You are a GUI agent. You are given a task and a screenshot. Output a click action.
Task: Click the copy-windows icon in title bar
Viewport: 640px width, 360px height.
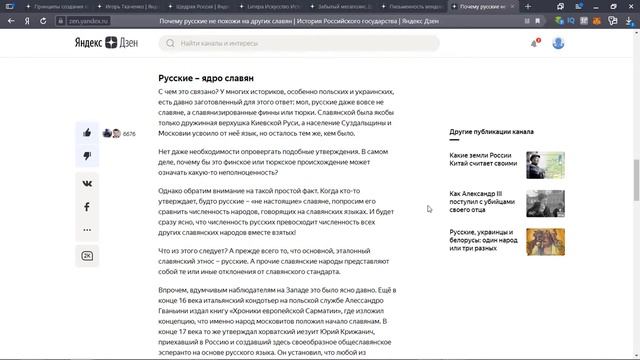point(560,7)
